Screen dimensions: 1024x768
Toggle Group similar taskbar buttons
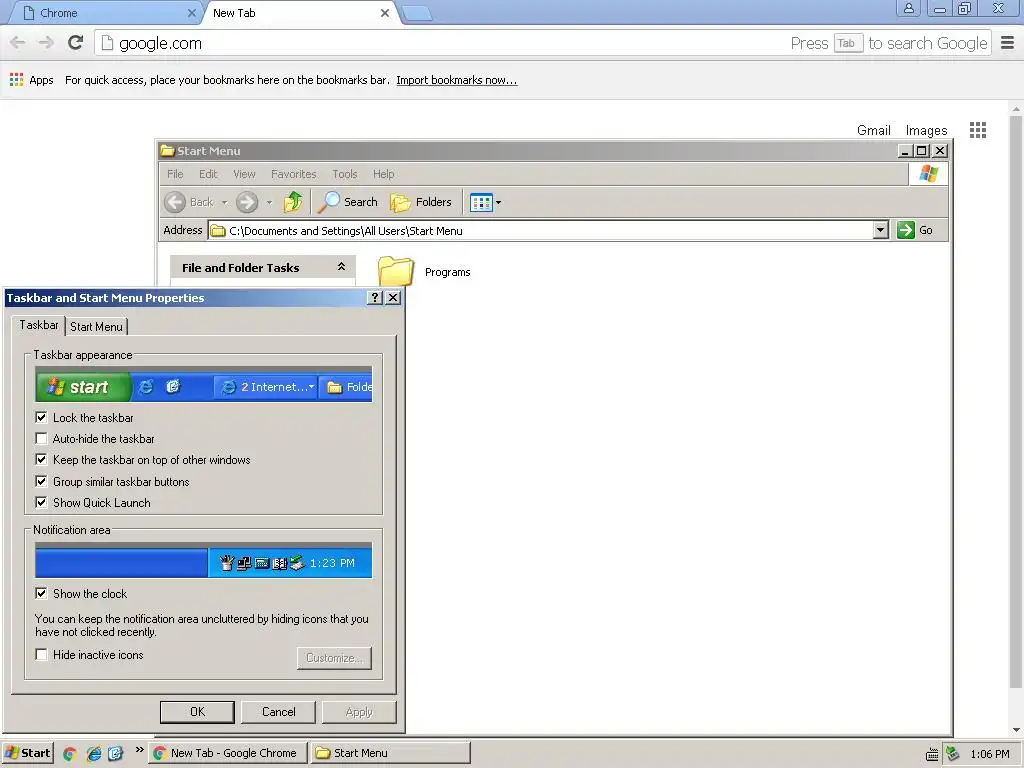[41, 482]
